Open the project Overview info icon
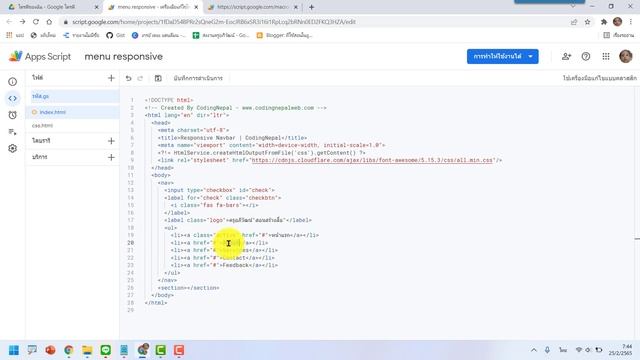Image resolution: width=640 pixels, height=360 pixels. (x=13, y=82)
